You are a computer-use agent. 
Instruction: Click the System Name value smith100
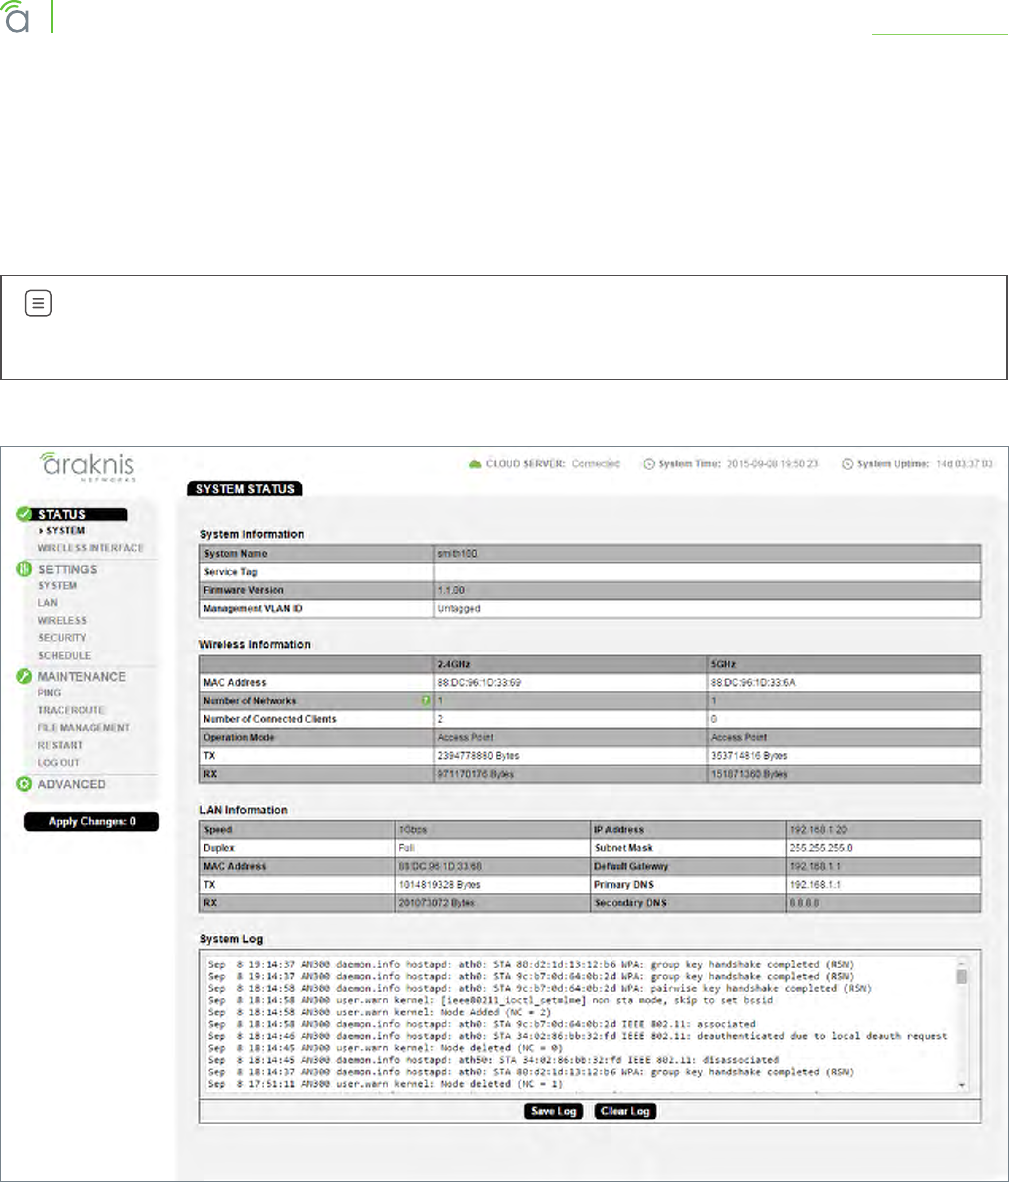click(x=457, y=553)
